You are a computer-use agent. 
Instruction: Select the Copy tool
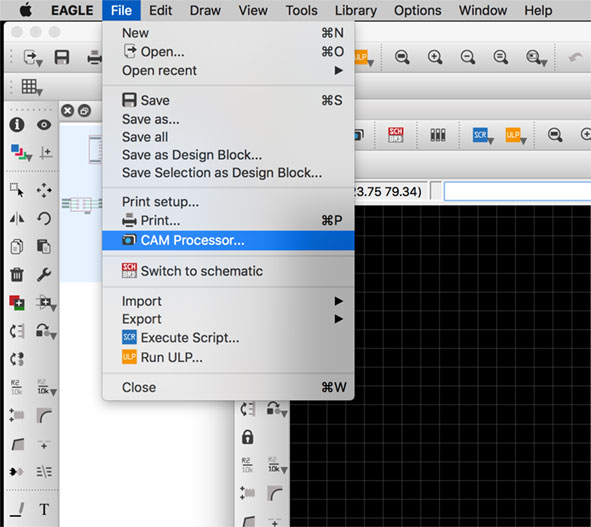[17, 247]
